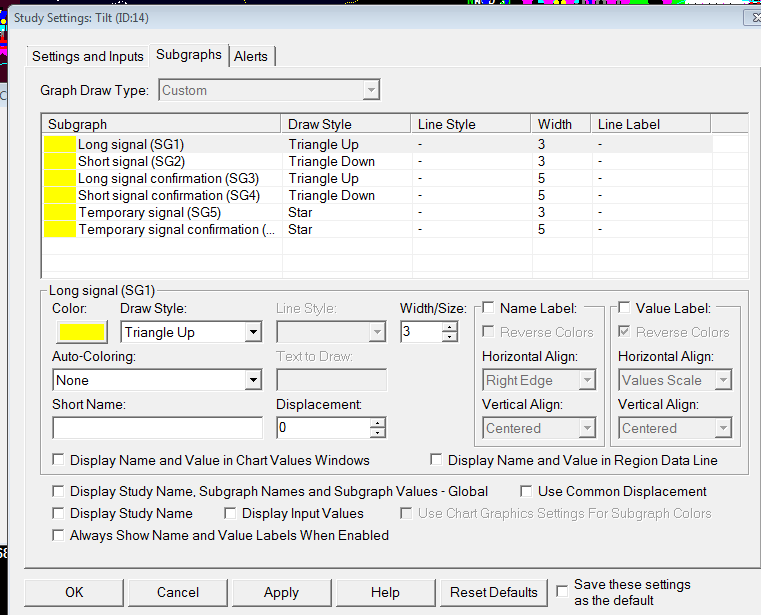This screenshot has width=761, height=615.
Task: Click Star draw style of Temporary signal (SG5)
Action: (x=300, y=212)
